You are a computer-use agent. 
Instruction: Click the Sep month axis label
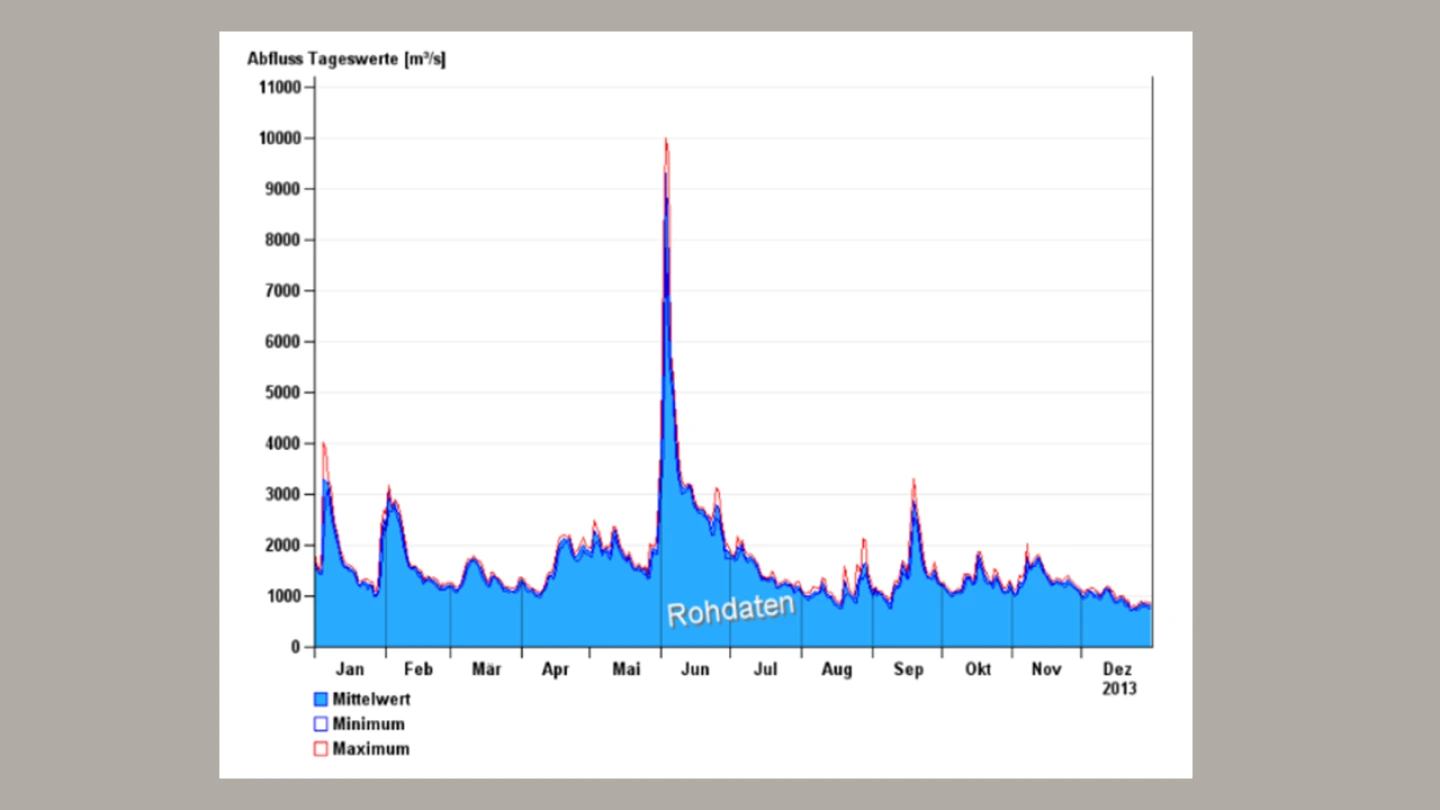pos(908,669)
